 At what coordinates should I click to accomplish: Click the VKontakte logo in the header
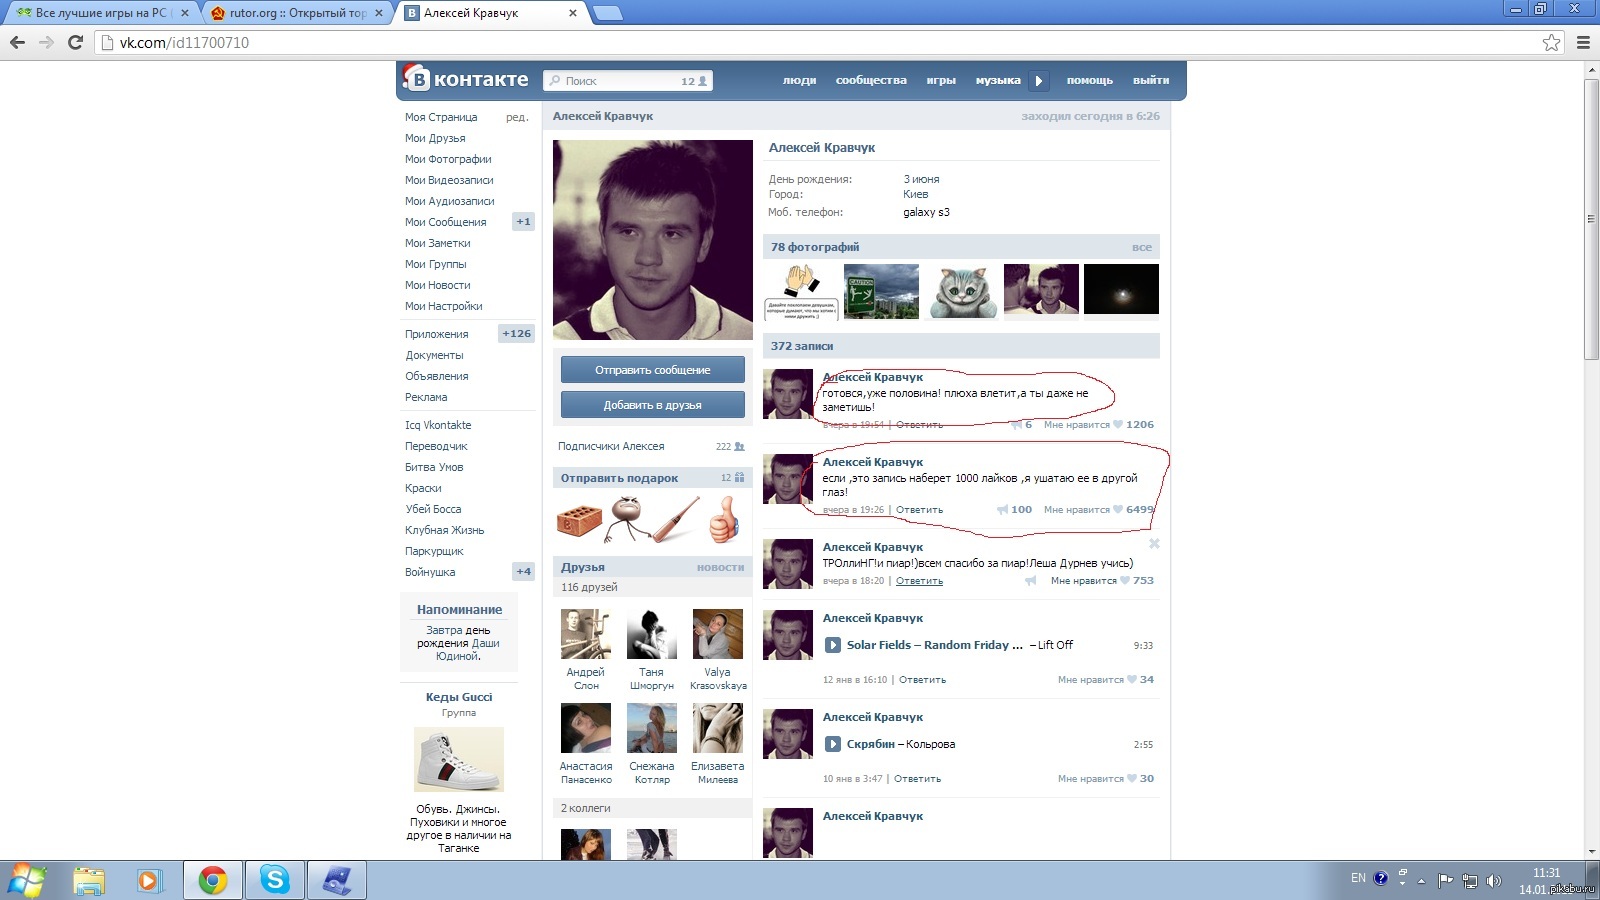click(x=466, y=80)
